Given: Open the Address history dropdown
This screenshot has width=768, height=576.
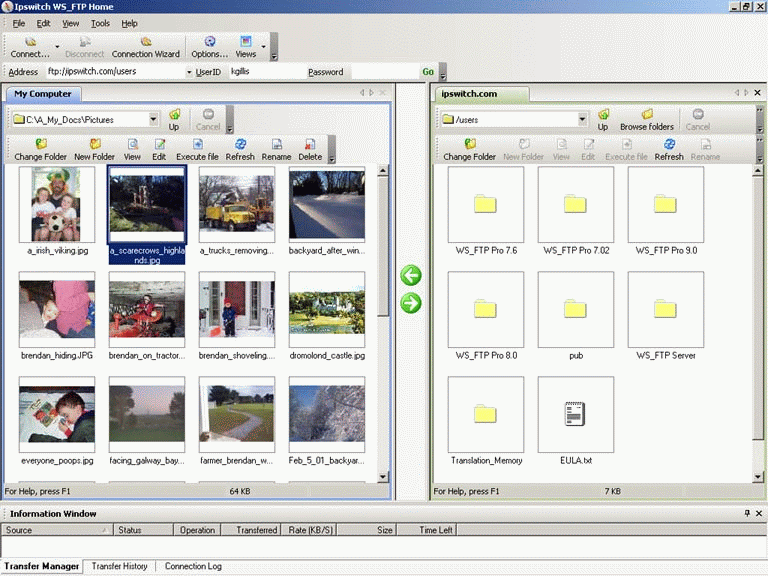Looking at the screenshot, I should [189, 72].
